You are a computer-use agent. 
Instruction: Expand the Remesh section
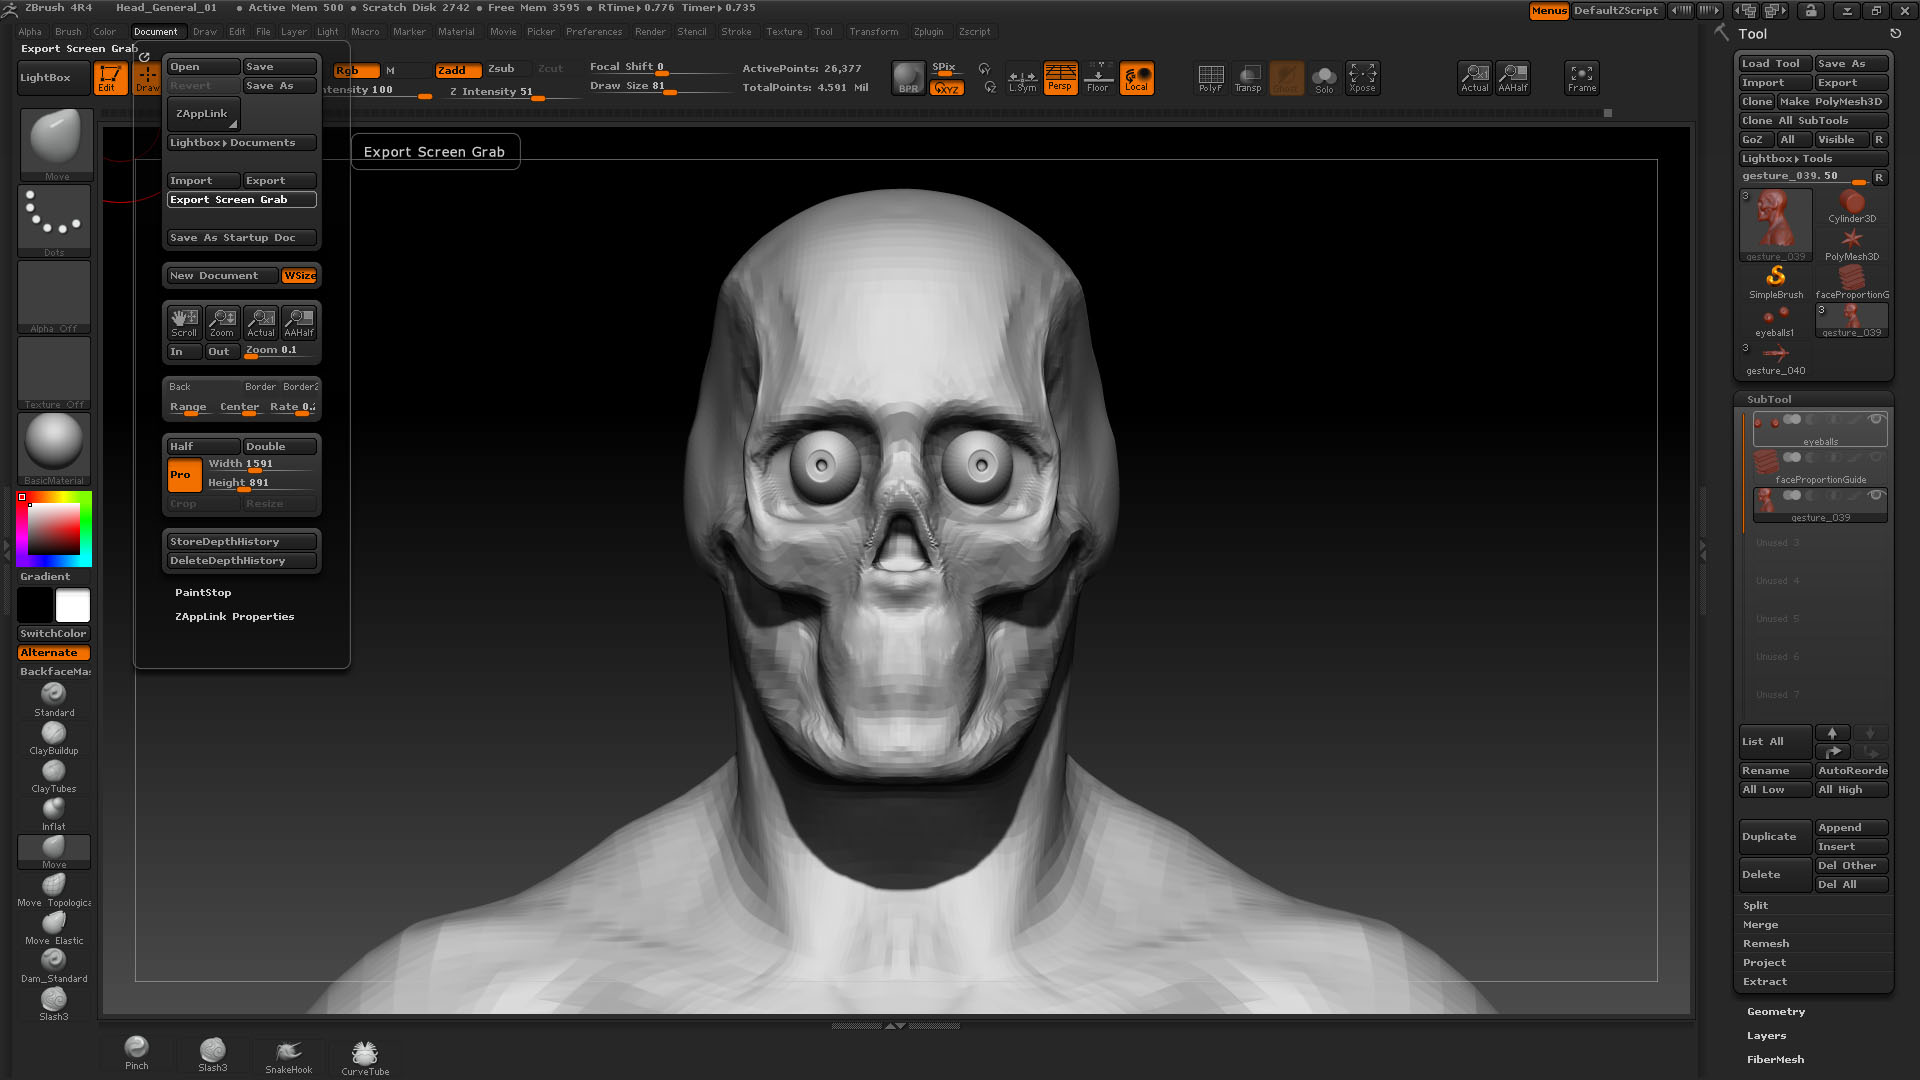(1766, 944)
